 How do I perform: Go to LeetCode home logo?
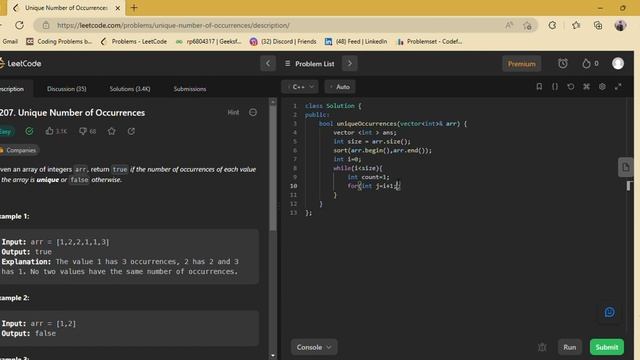click(20, 64)
